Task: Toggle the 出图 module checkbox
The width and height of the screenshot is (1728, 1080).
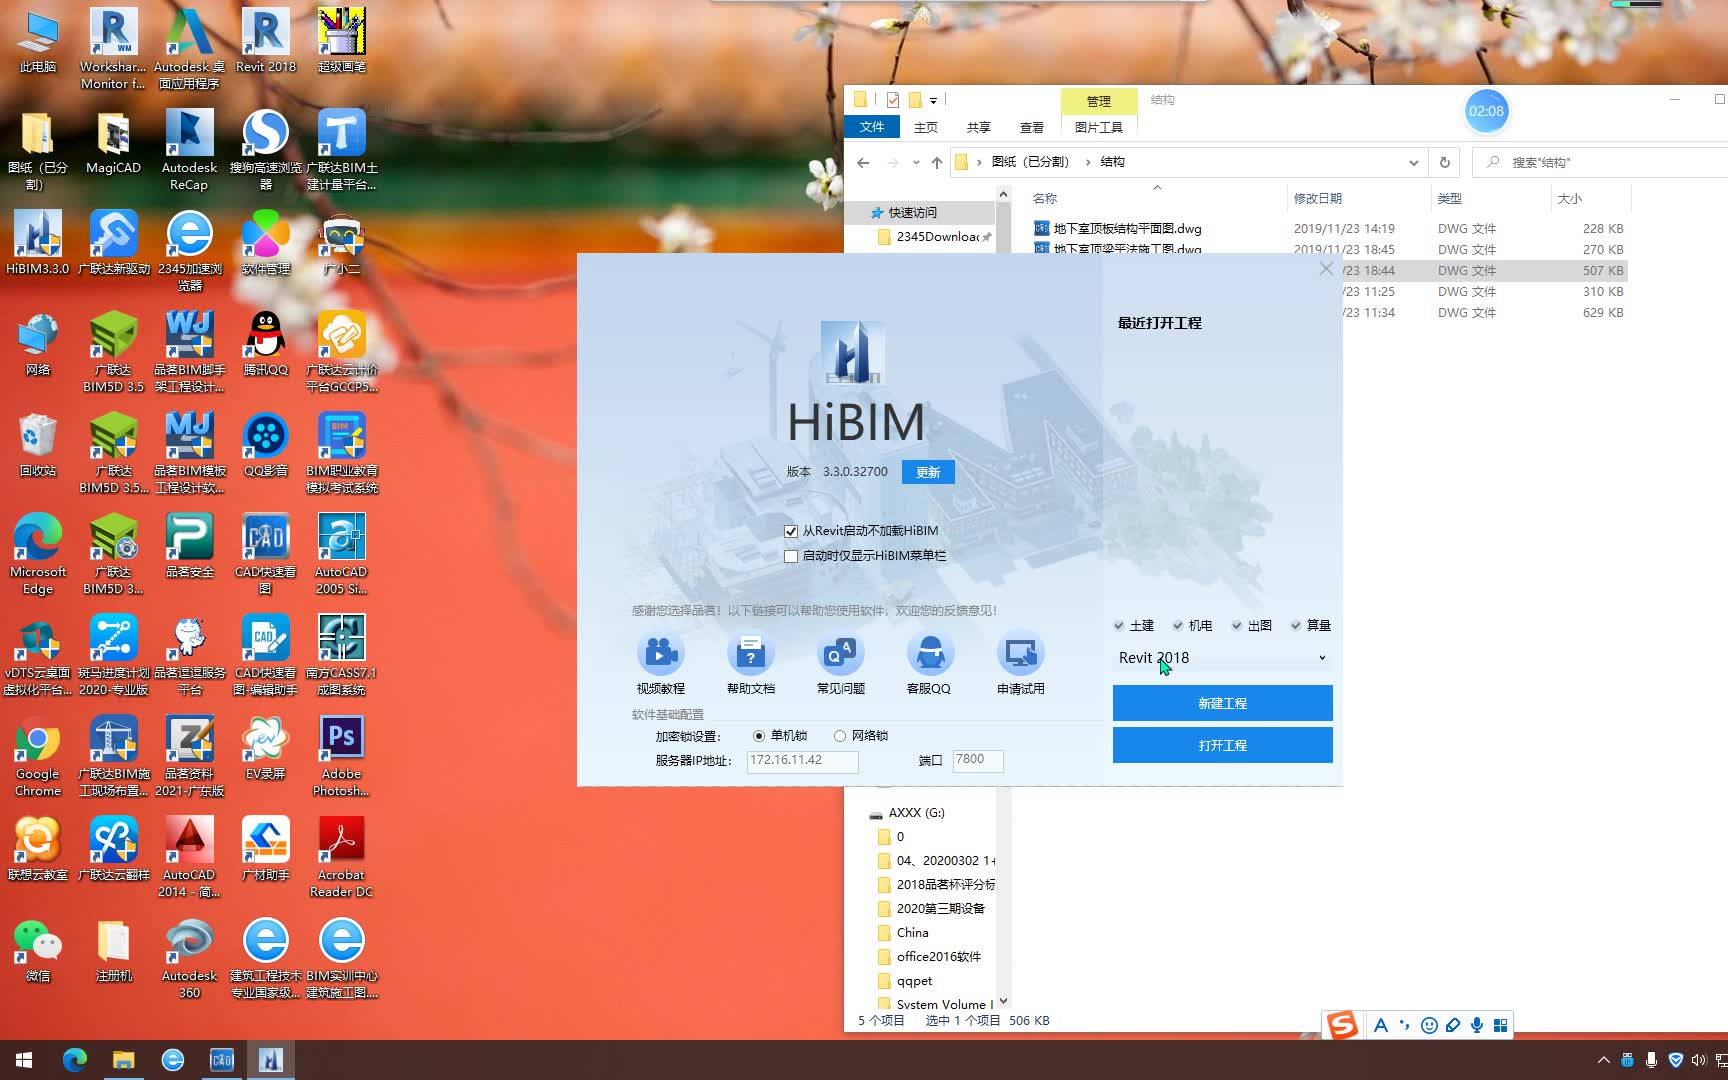Action: pos(1237,626)
